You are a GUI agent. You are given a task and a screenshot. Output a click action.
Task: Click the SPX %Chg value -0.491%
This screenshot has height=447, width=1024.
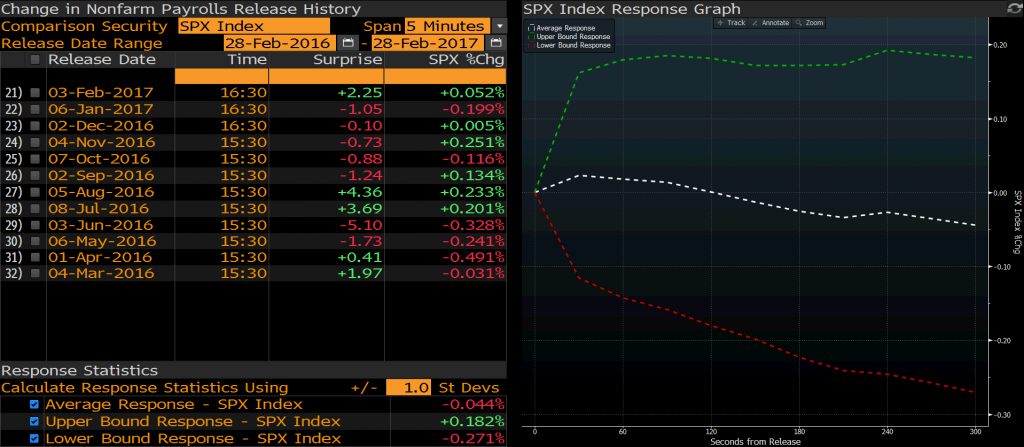tap(472, 257)
